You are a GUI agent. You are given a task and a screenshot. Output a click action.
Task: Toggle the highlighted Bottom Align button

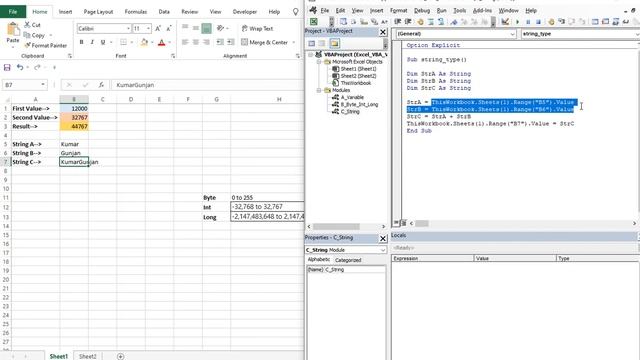[207, 28]
